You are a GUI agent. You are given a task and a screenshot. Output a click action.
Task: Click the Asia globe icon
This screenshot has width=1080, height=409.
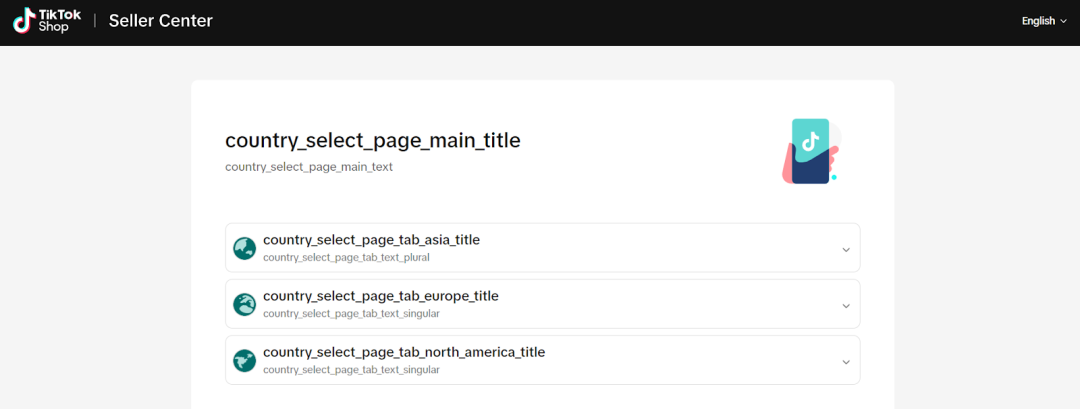[x=245, y=248]
